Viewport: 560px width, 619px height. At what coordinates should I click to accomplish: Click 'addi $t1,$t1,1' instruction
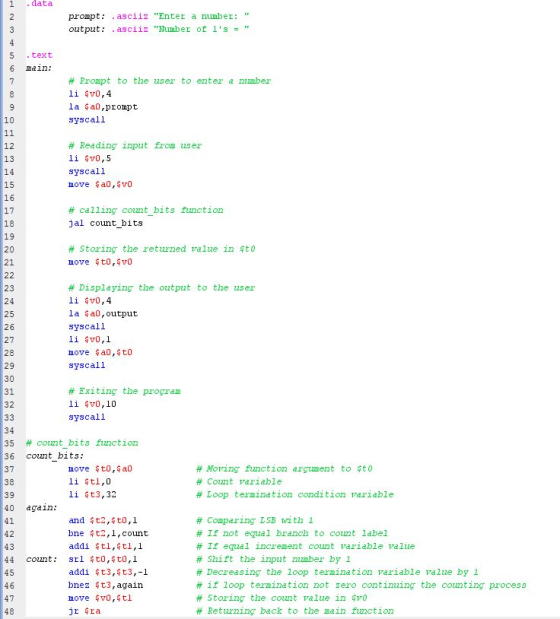point(105,546)
